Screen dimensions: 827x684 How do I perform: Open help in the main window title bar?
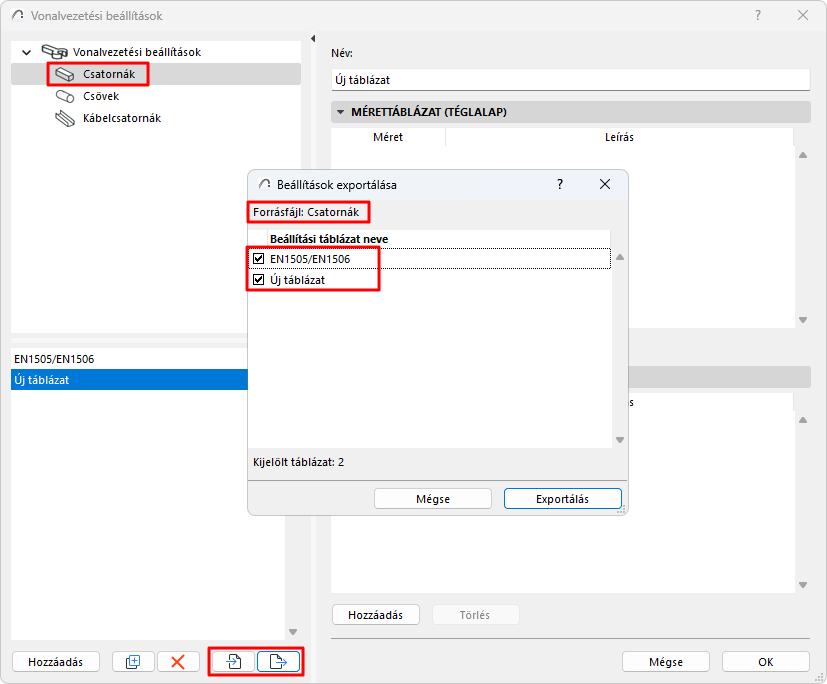(x=758, y=15)
